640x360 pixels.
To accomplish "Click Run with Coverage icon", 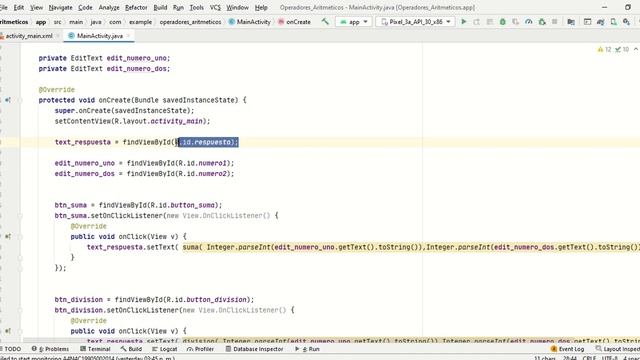I will point(516,22).
